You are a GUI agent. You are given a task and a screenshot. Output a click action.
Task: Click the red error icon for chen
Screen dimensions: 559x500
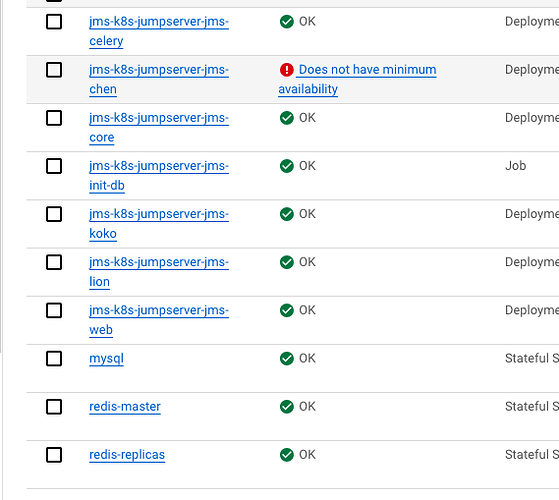coord(287,70)
